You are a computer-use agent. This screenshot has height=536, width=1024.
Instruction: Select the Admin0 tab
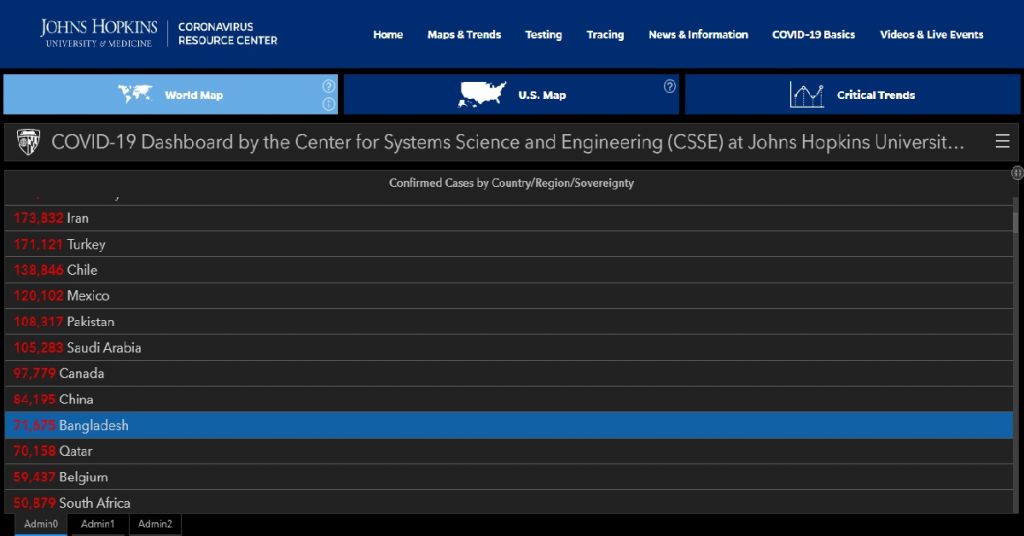[41, 524]
